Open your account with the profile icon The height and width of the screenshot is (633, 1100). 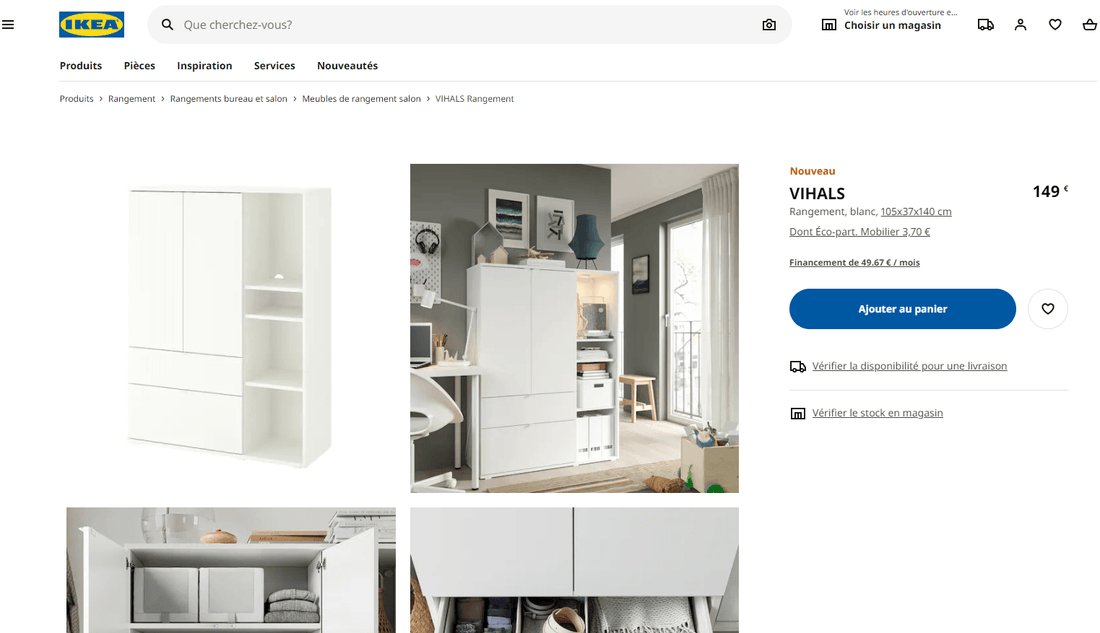pos(1020,24)
